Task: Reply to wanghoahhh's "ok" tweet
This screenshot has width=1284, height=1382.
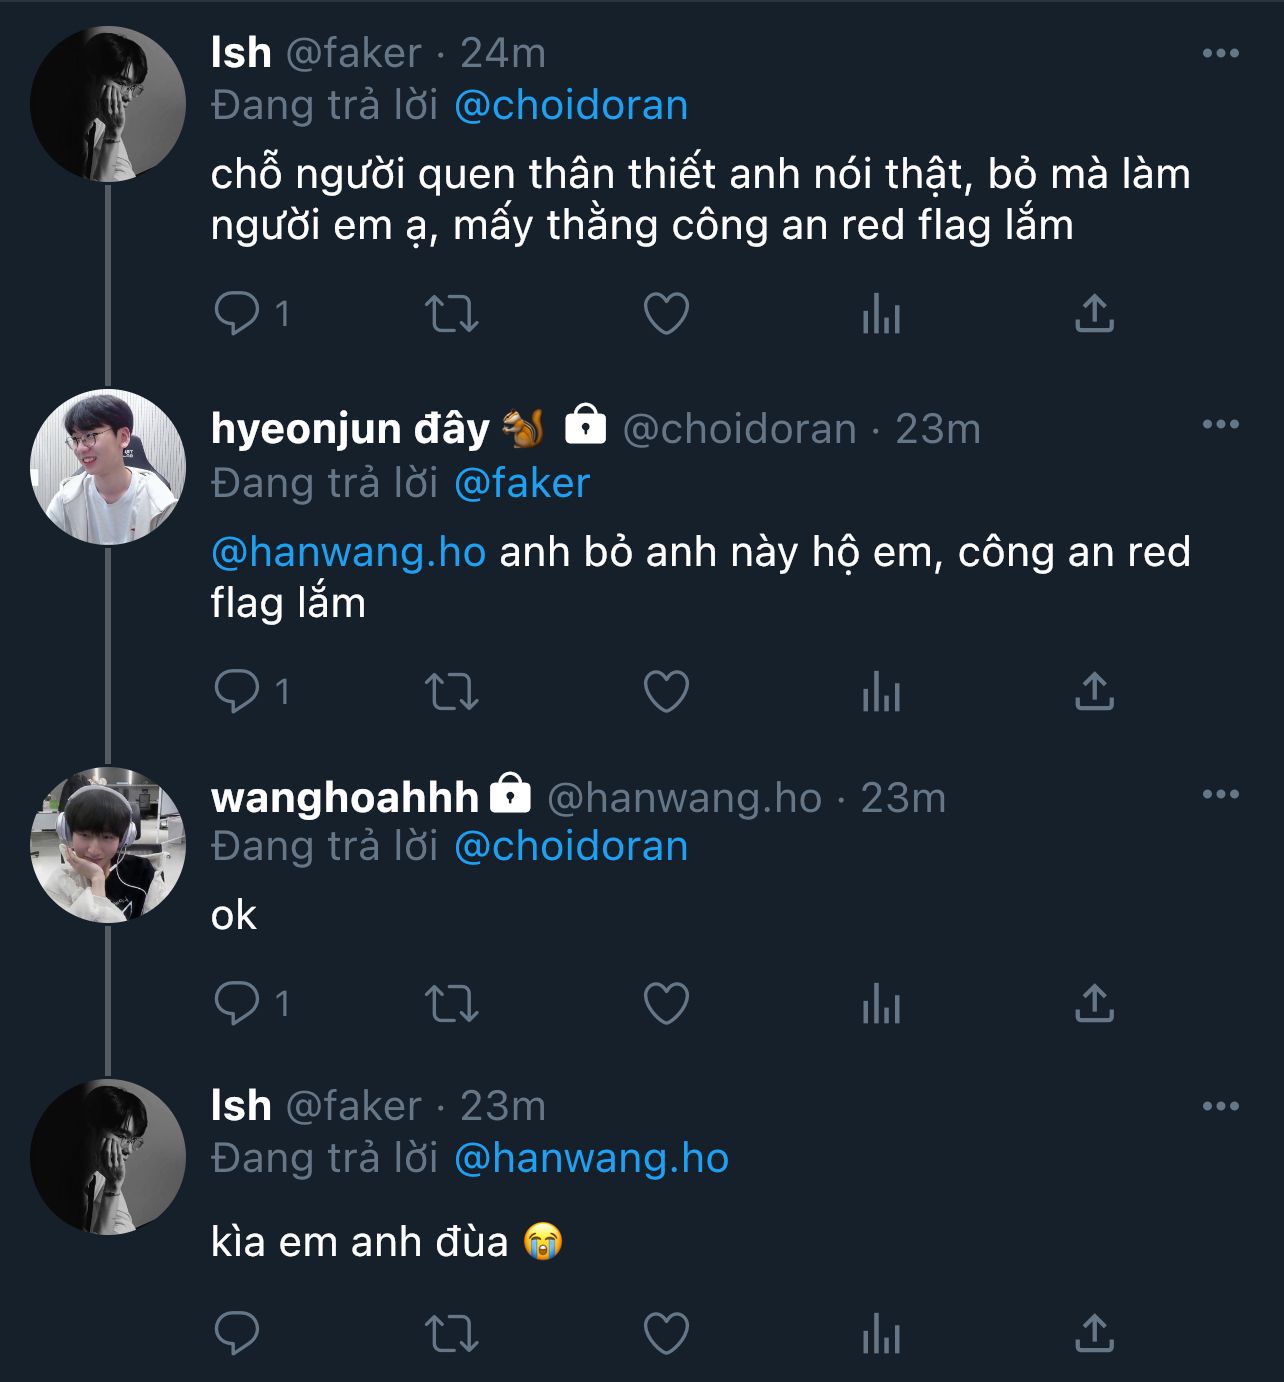Action: click(x=237, y=1003)
